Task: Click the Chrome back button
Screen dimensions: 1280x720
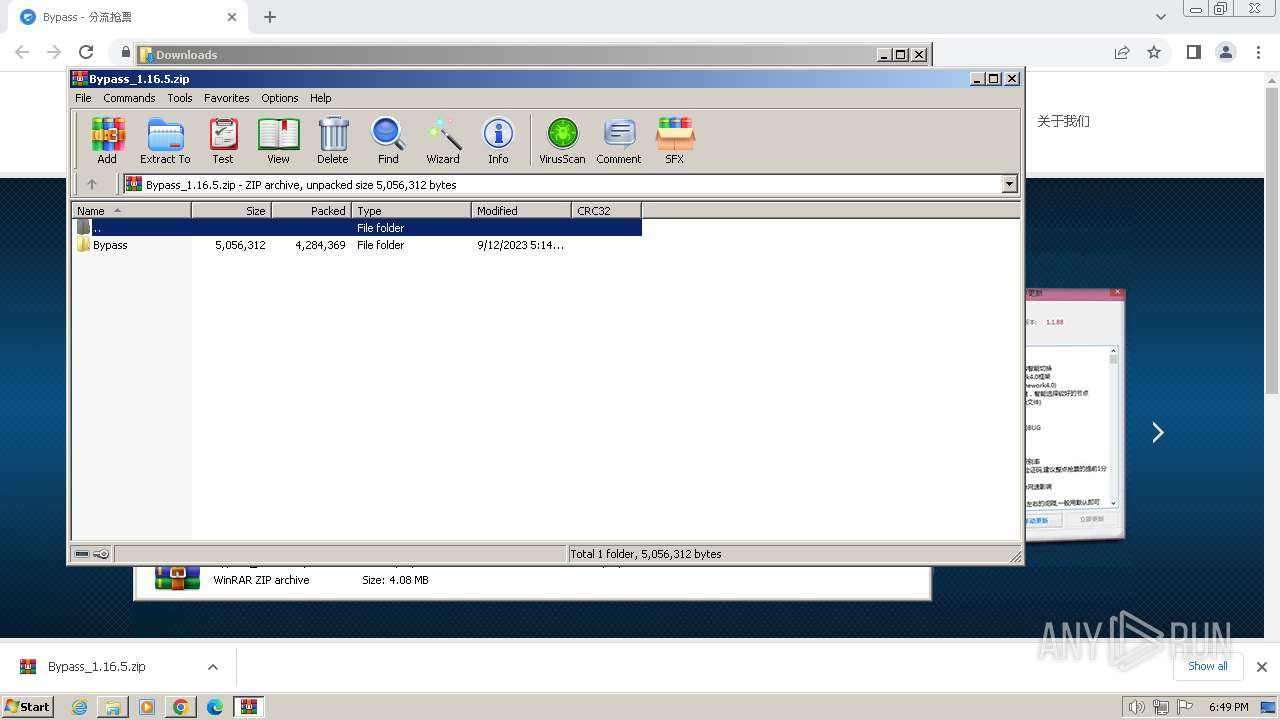Action: point(22,52)
